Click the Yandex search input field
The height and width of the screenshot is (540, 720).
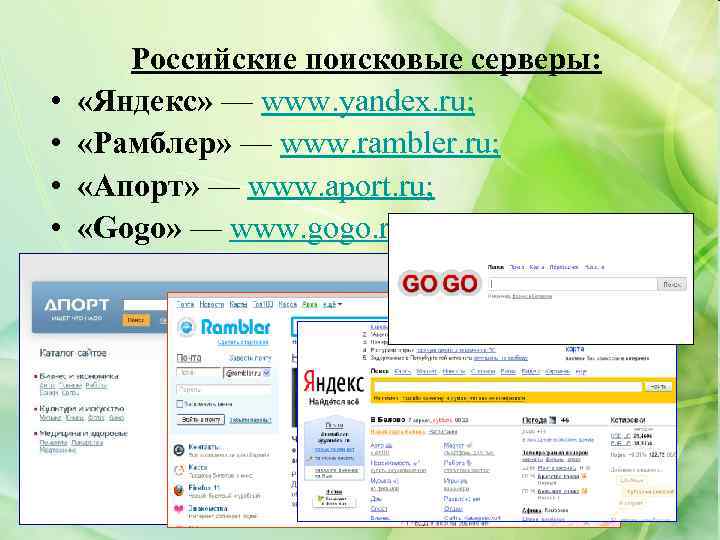(x=507, y=387)
